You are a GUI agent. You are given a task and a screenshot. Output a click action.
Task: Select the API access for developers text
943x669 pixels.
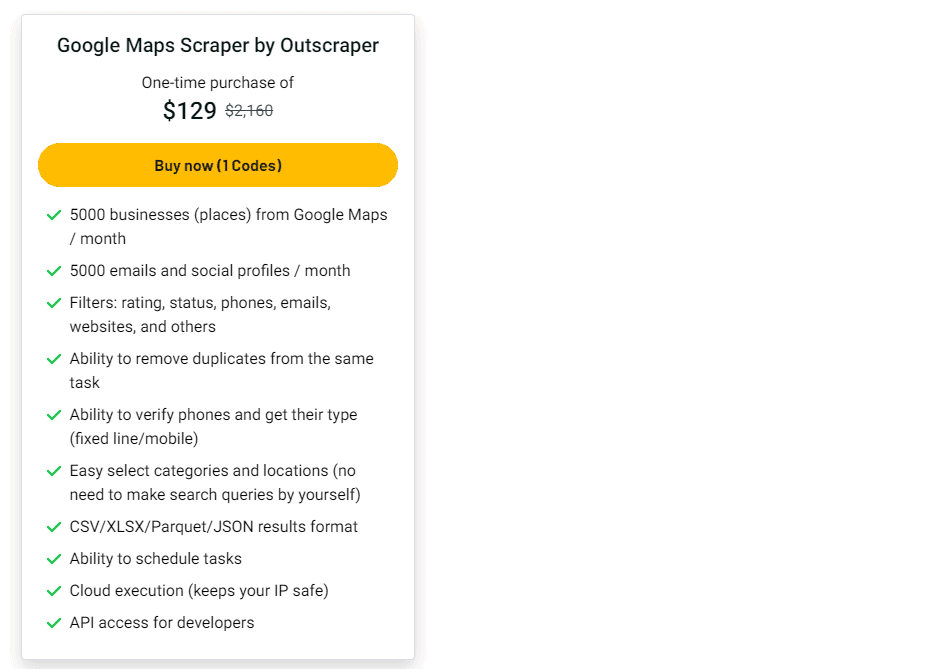click(x=162, y=622)
